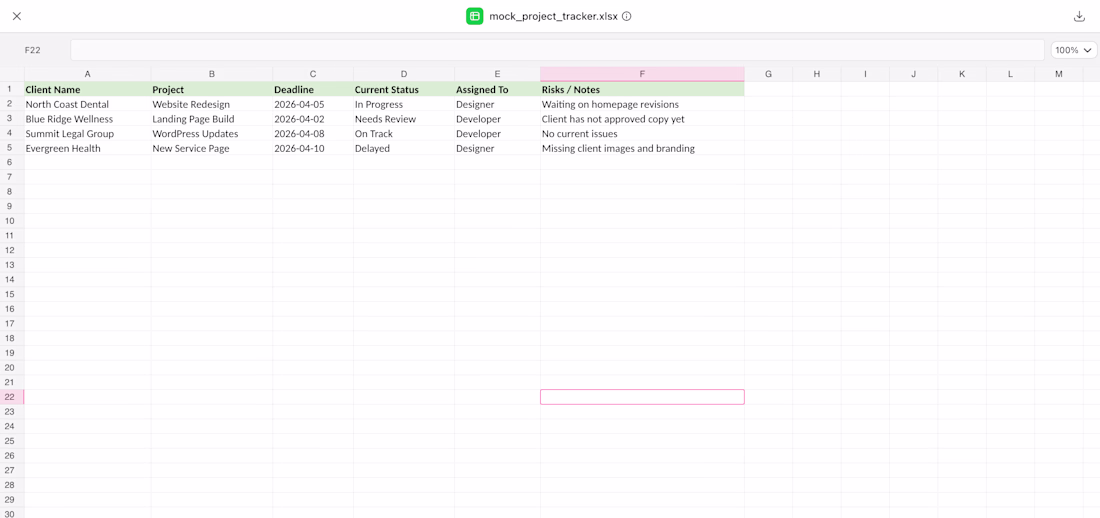Select the 'Delayed' status cell
This screenshot has height=518, width=1100.
point(404,148)
